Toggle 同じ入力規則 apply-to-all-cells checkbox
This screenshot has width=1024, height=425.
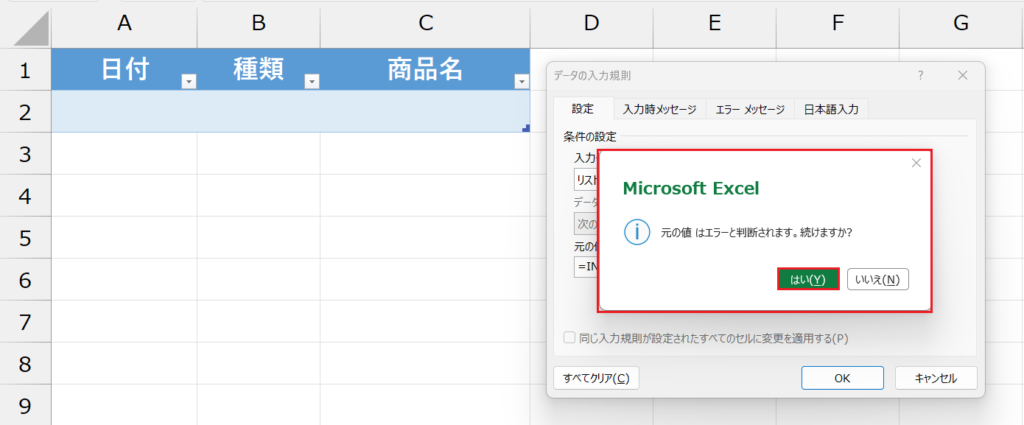click(570, 338)
